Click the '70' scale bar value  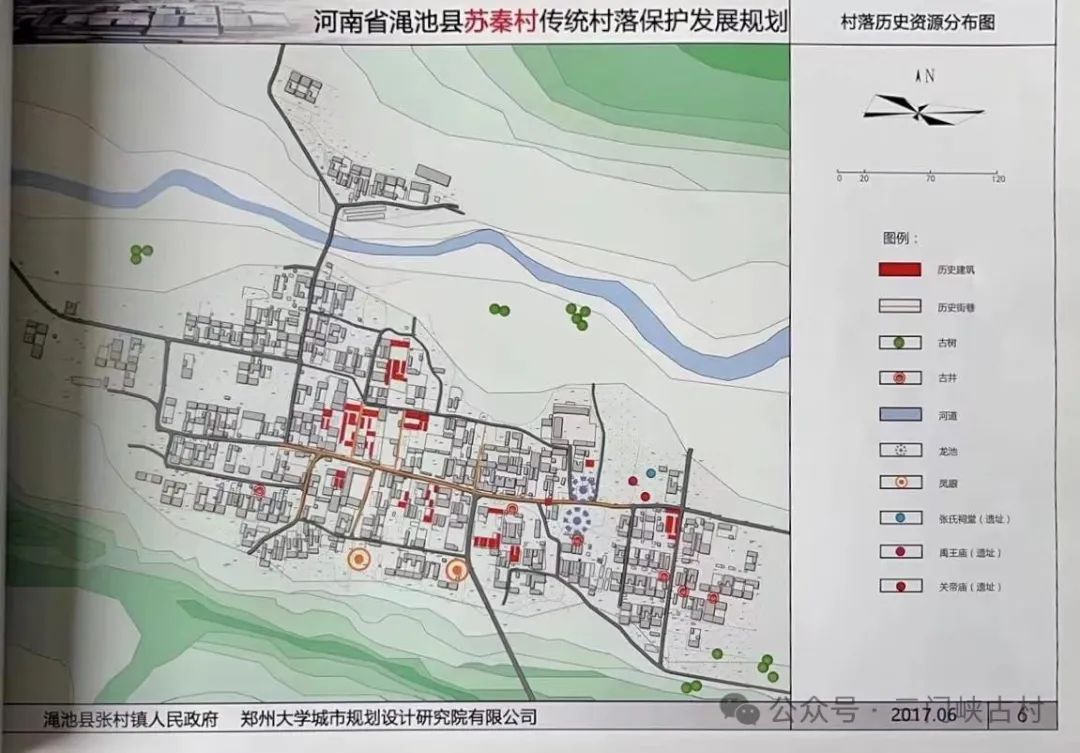click(x=931, y=178)
